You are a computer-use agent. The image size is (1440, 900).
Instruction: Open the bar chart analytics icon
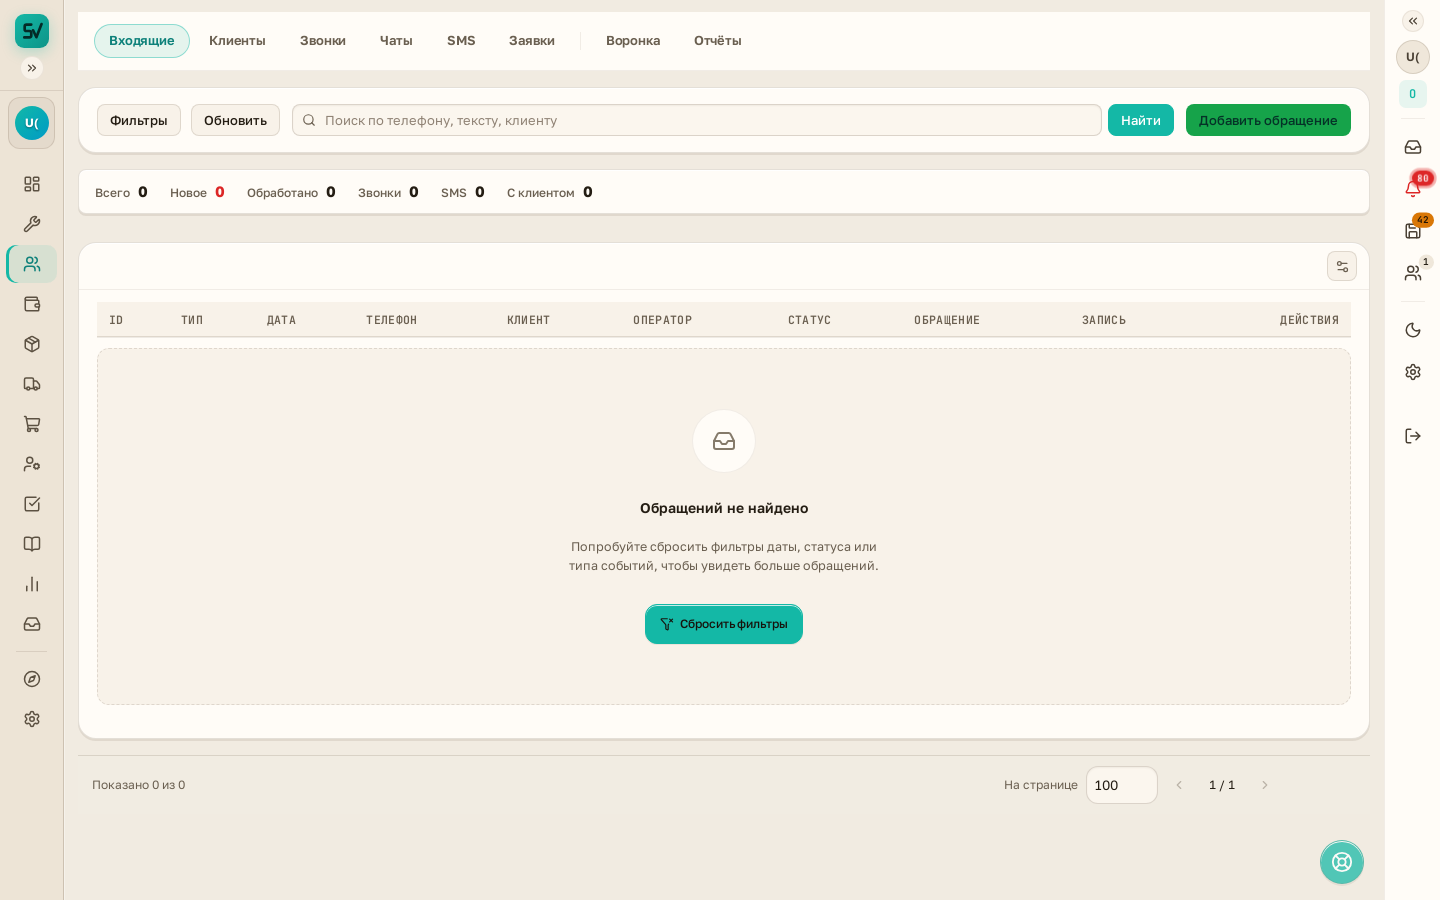(x=32, y=584)
